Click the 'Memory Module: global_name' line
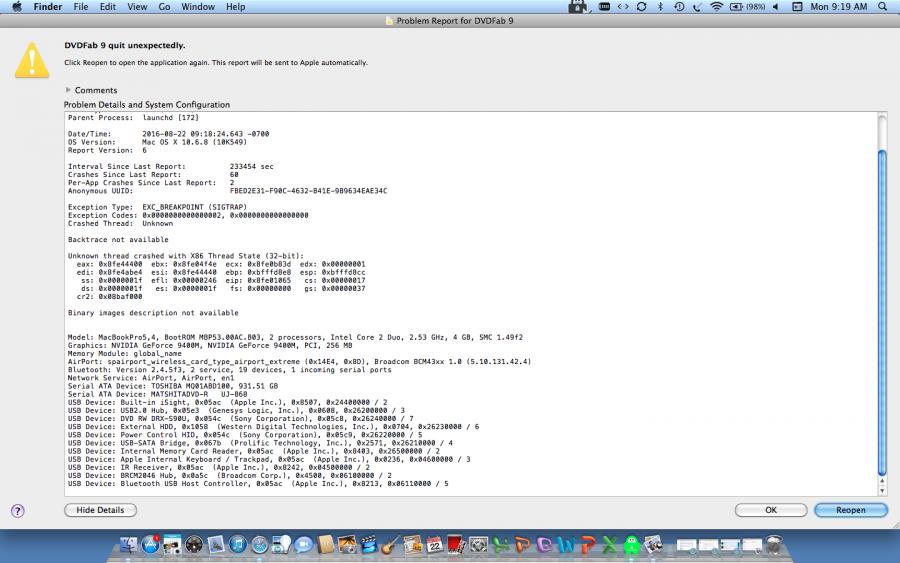Viewport: 900px width, 563px height. point(125,354)
